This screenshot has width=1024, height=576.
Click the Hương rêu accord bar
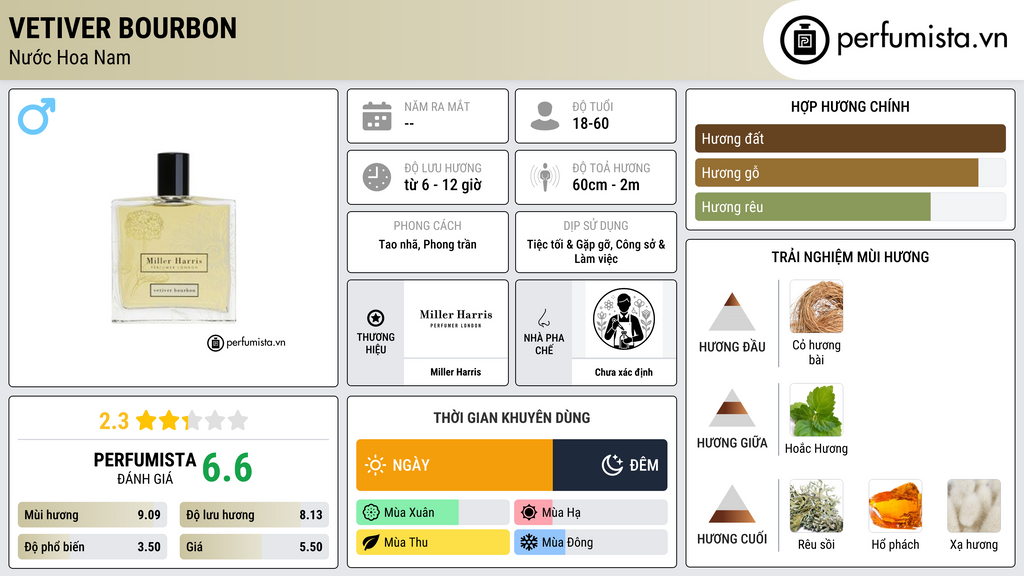850,207
